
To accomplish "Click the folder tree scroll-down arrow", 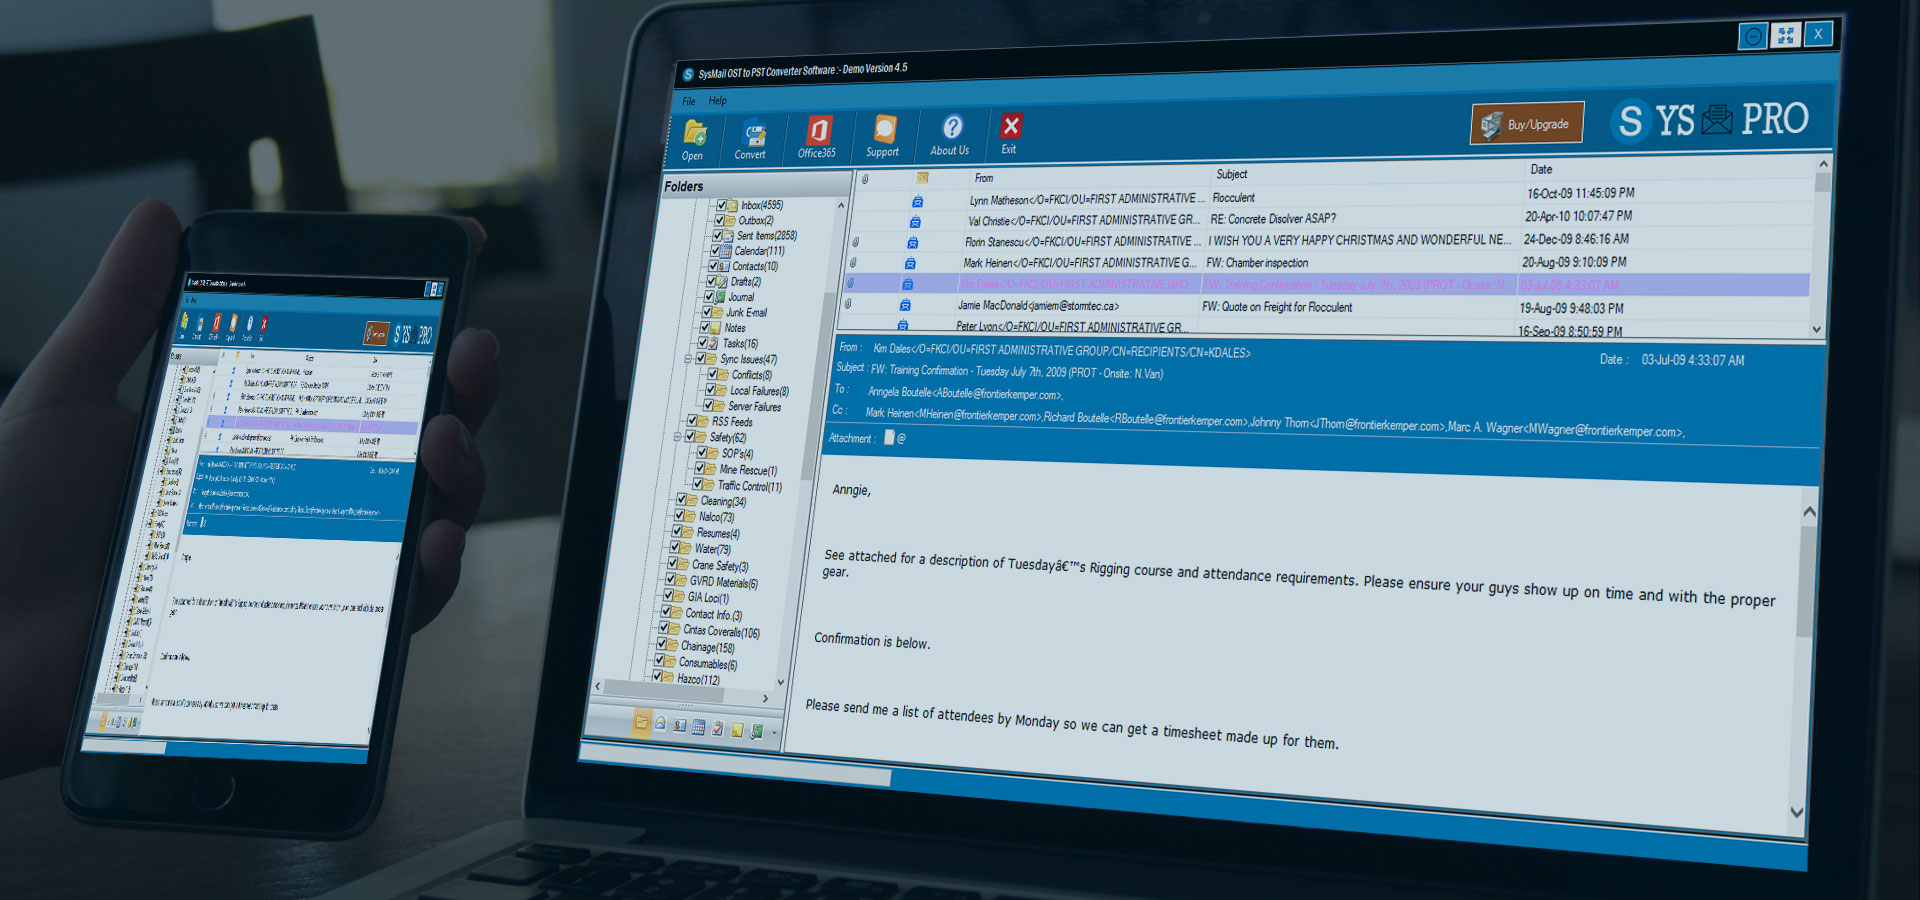I will 781,684.
